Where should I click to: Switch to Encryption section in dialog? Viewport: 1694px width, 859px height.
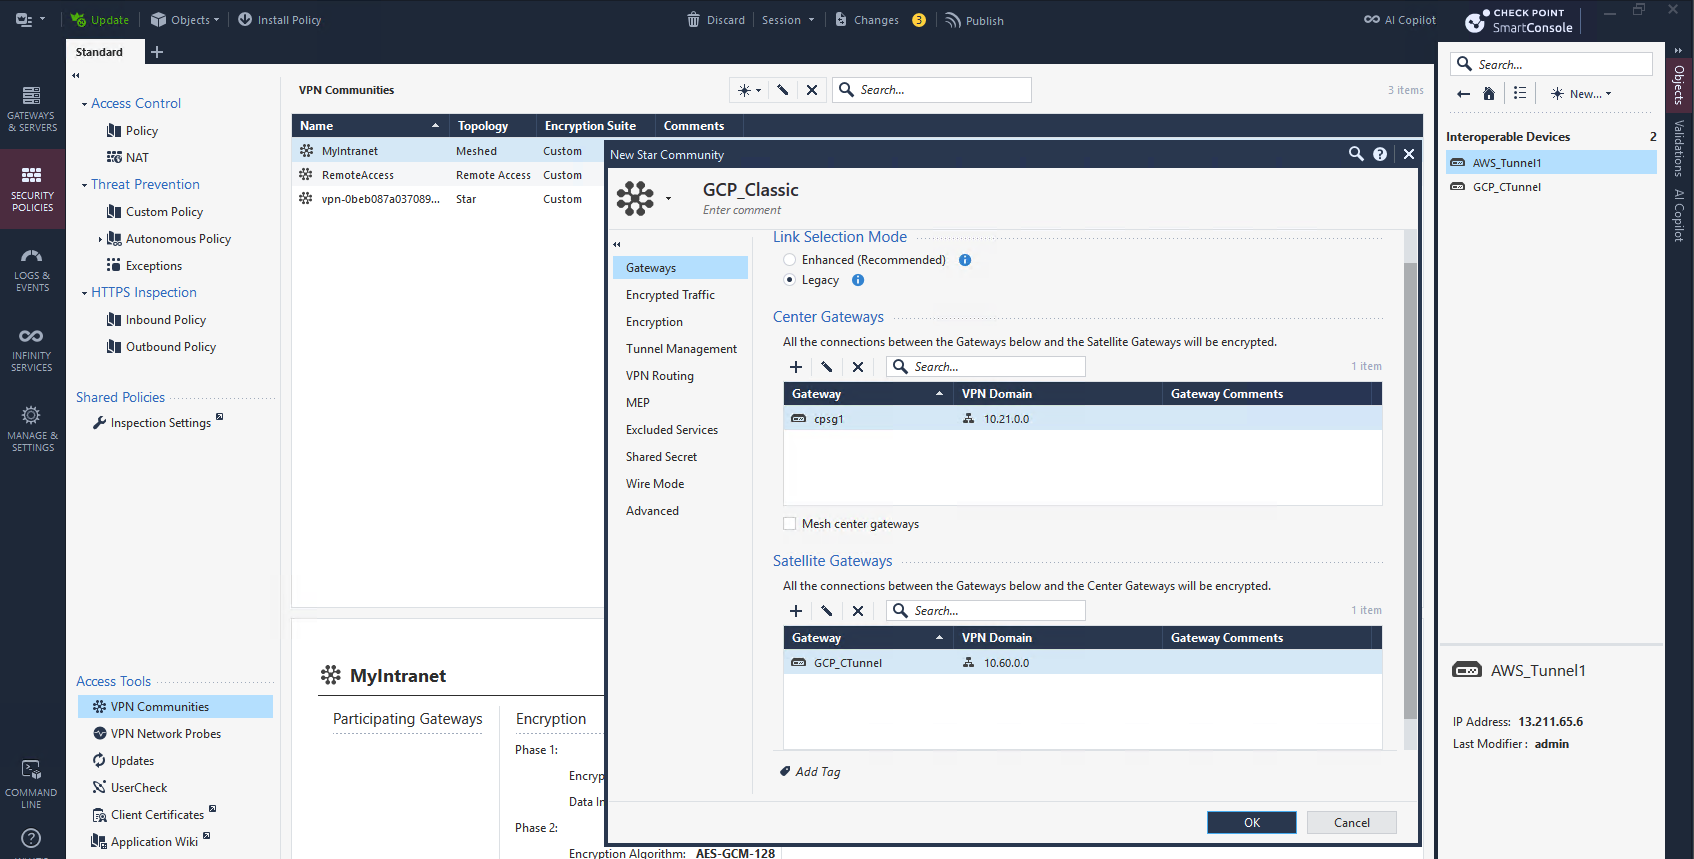pos(654,322)
